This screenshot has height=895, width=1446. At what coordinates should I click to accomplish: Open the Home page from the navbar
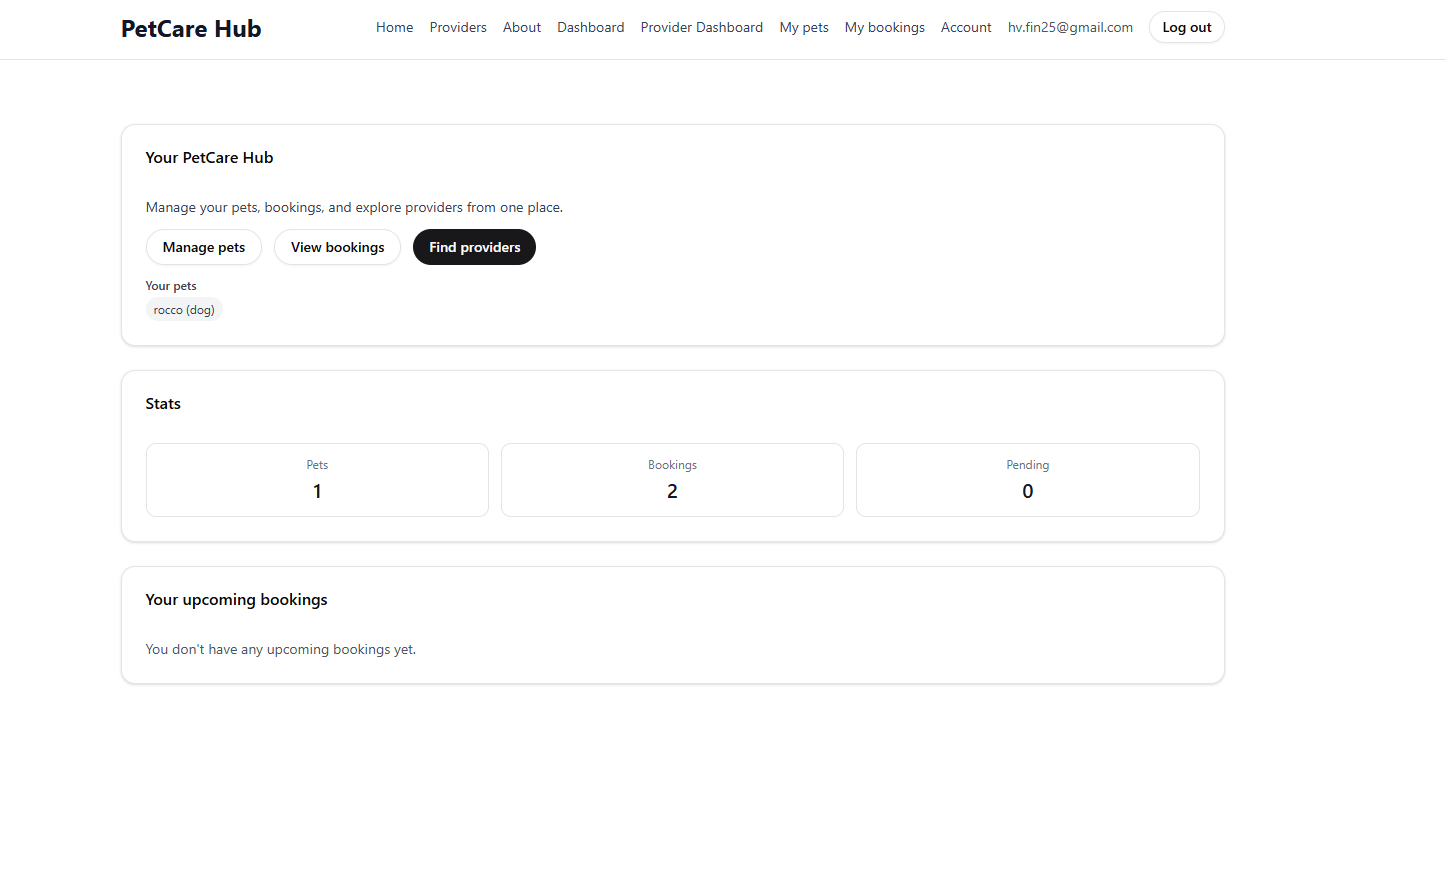tap(394, 27)
